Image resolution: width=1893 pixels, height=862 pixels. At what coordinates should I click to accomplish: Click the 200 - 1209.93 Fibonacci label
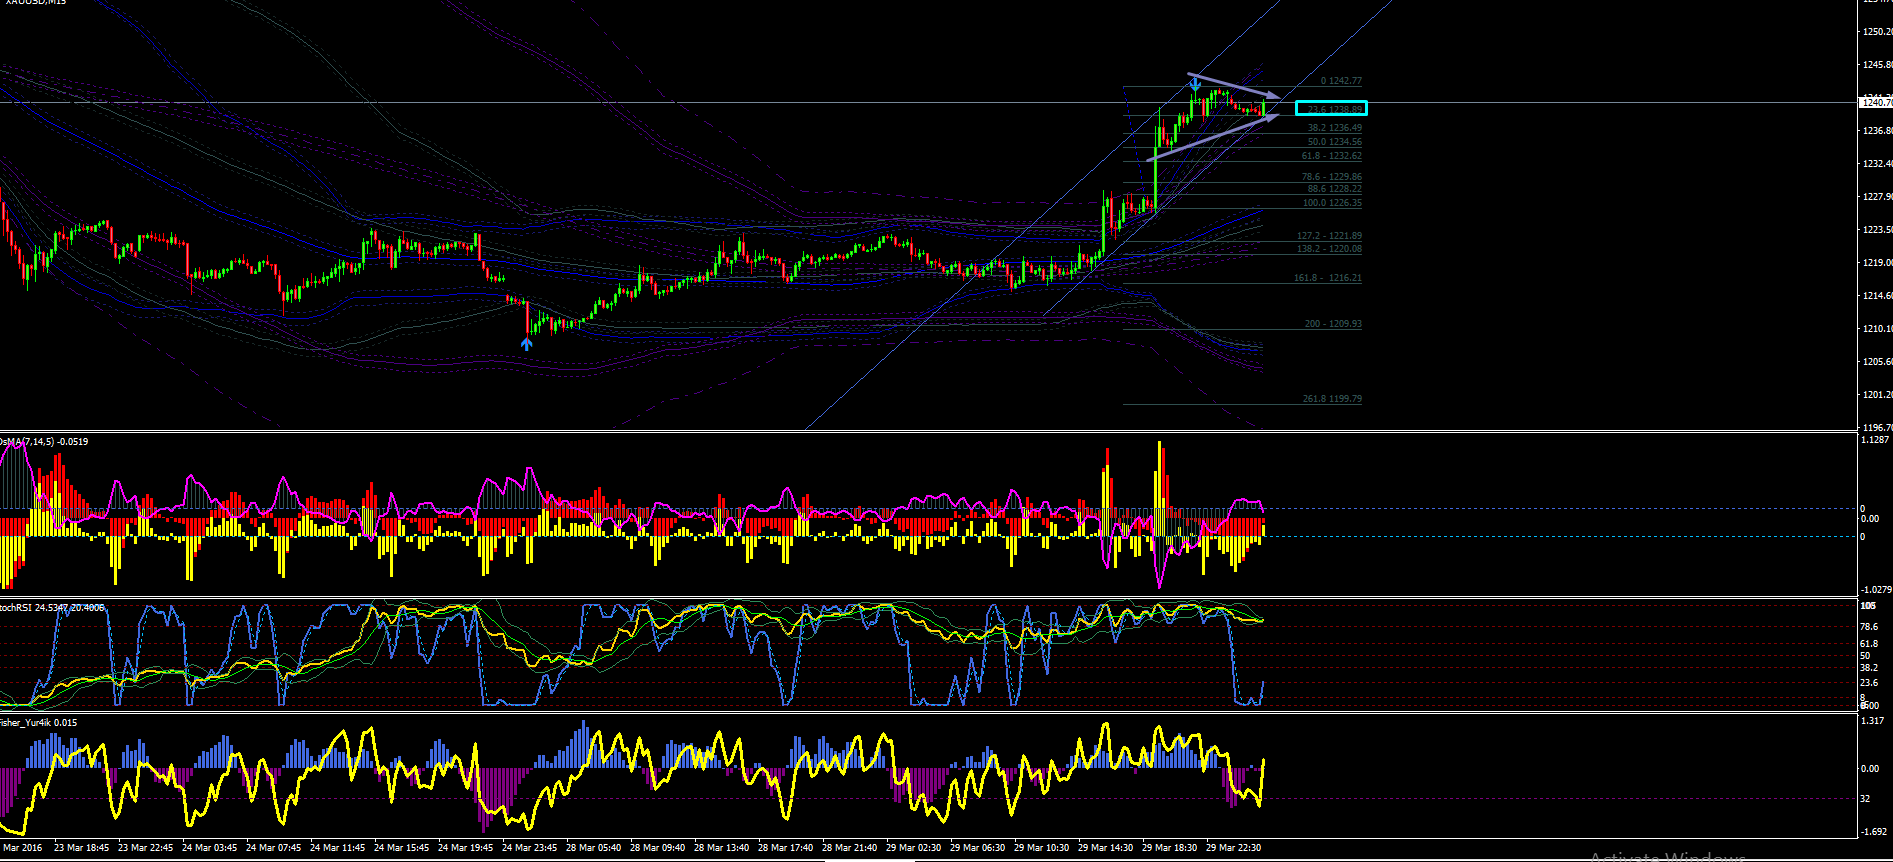(1333, 324)
